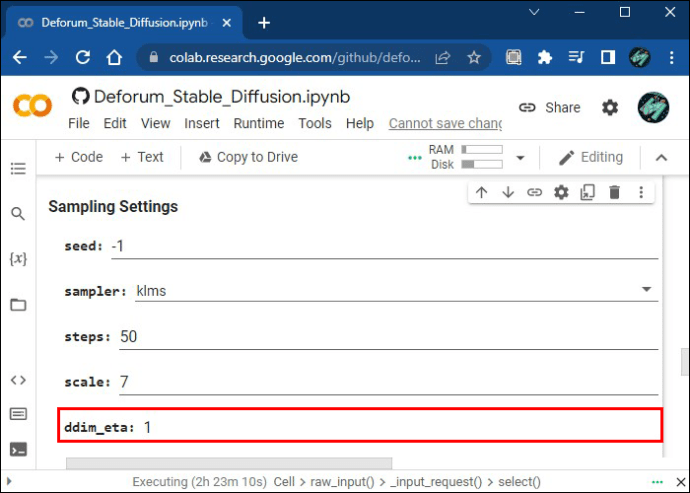The width and height of the screenshot is (690, 493).
Task: Expand bottom status bar arrow
Action: point(9,482)
